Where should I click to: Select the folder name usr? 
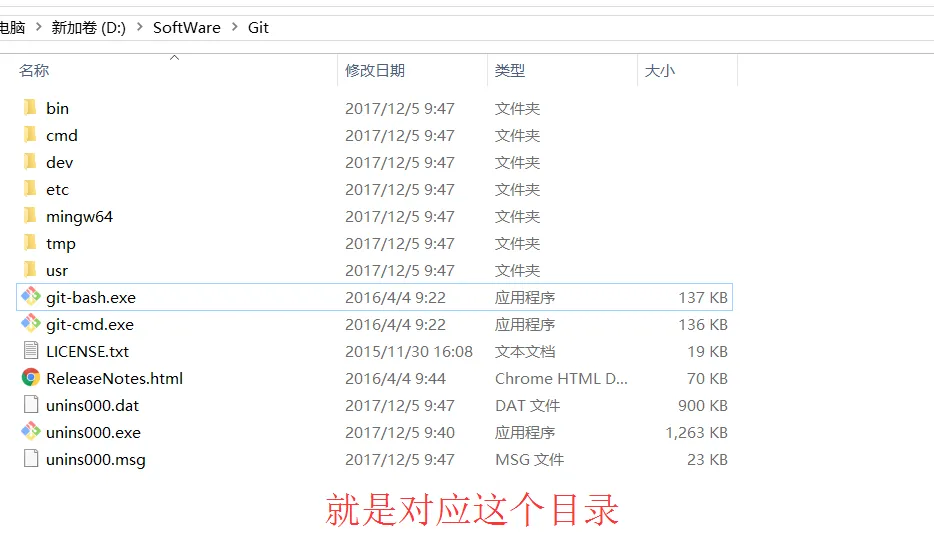coord(57,271)
